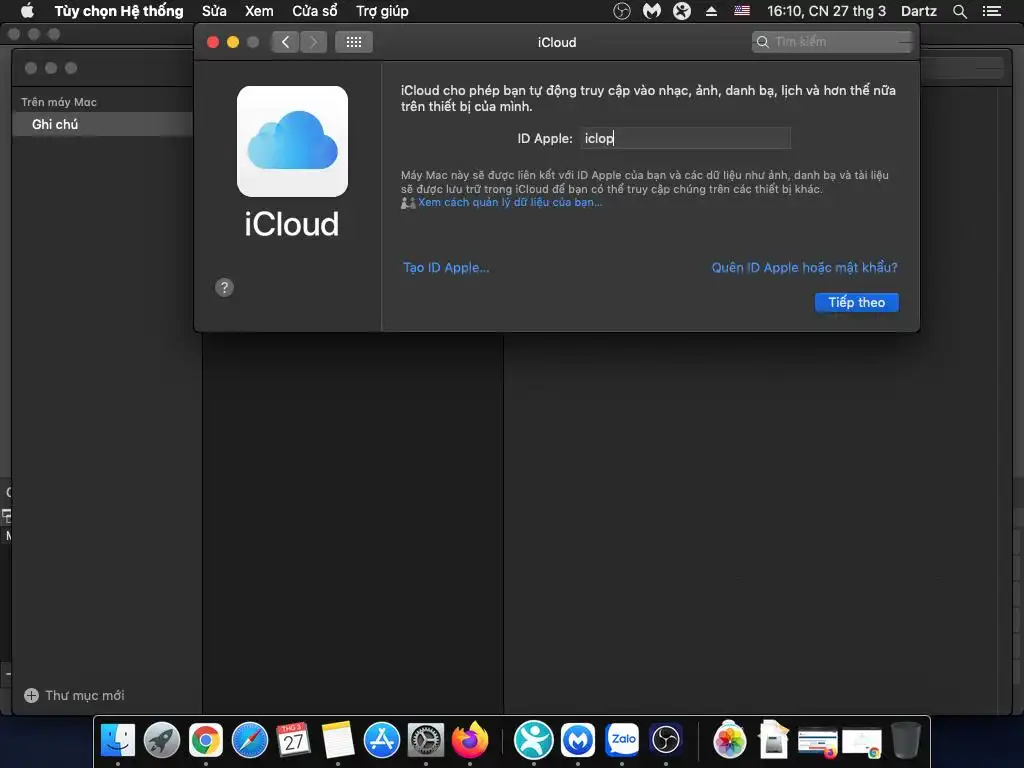Open the help question mark button

coord(224,287)
